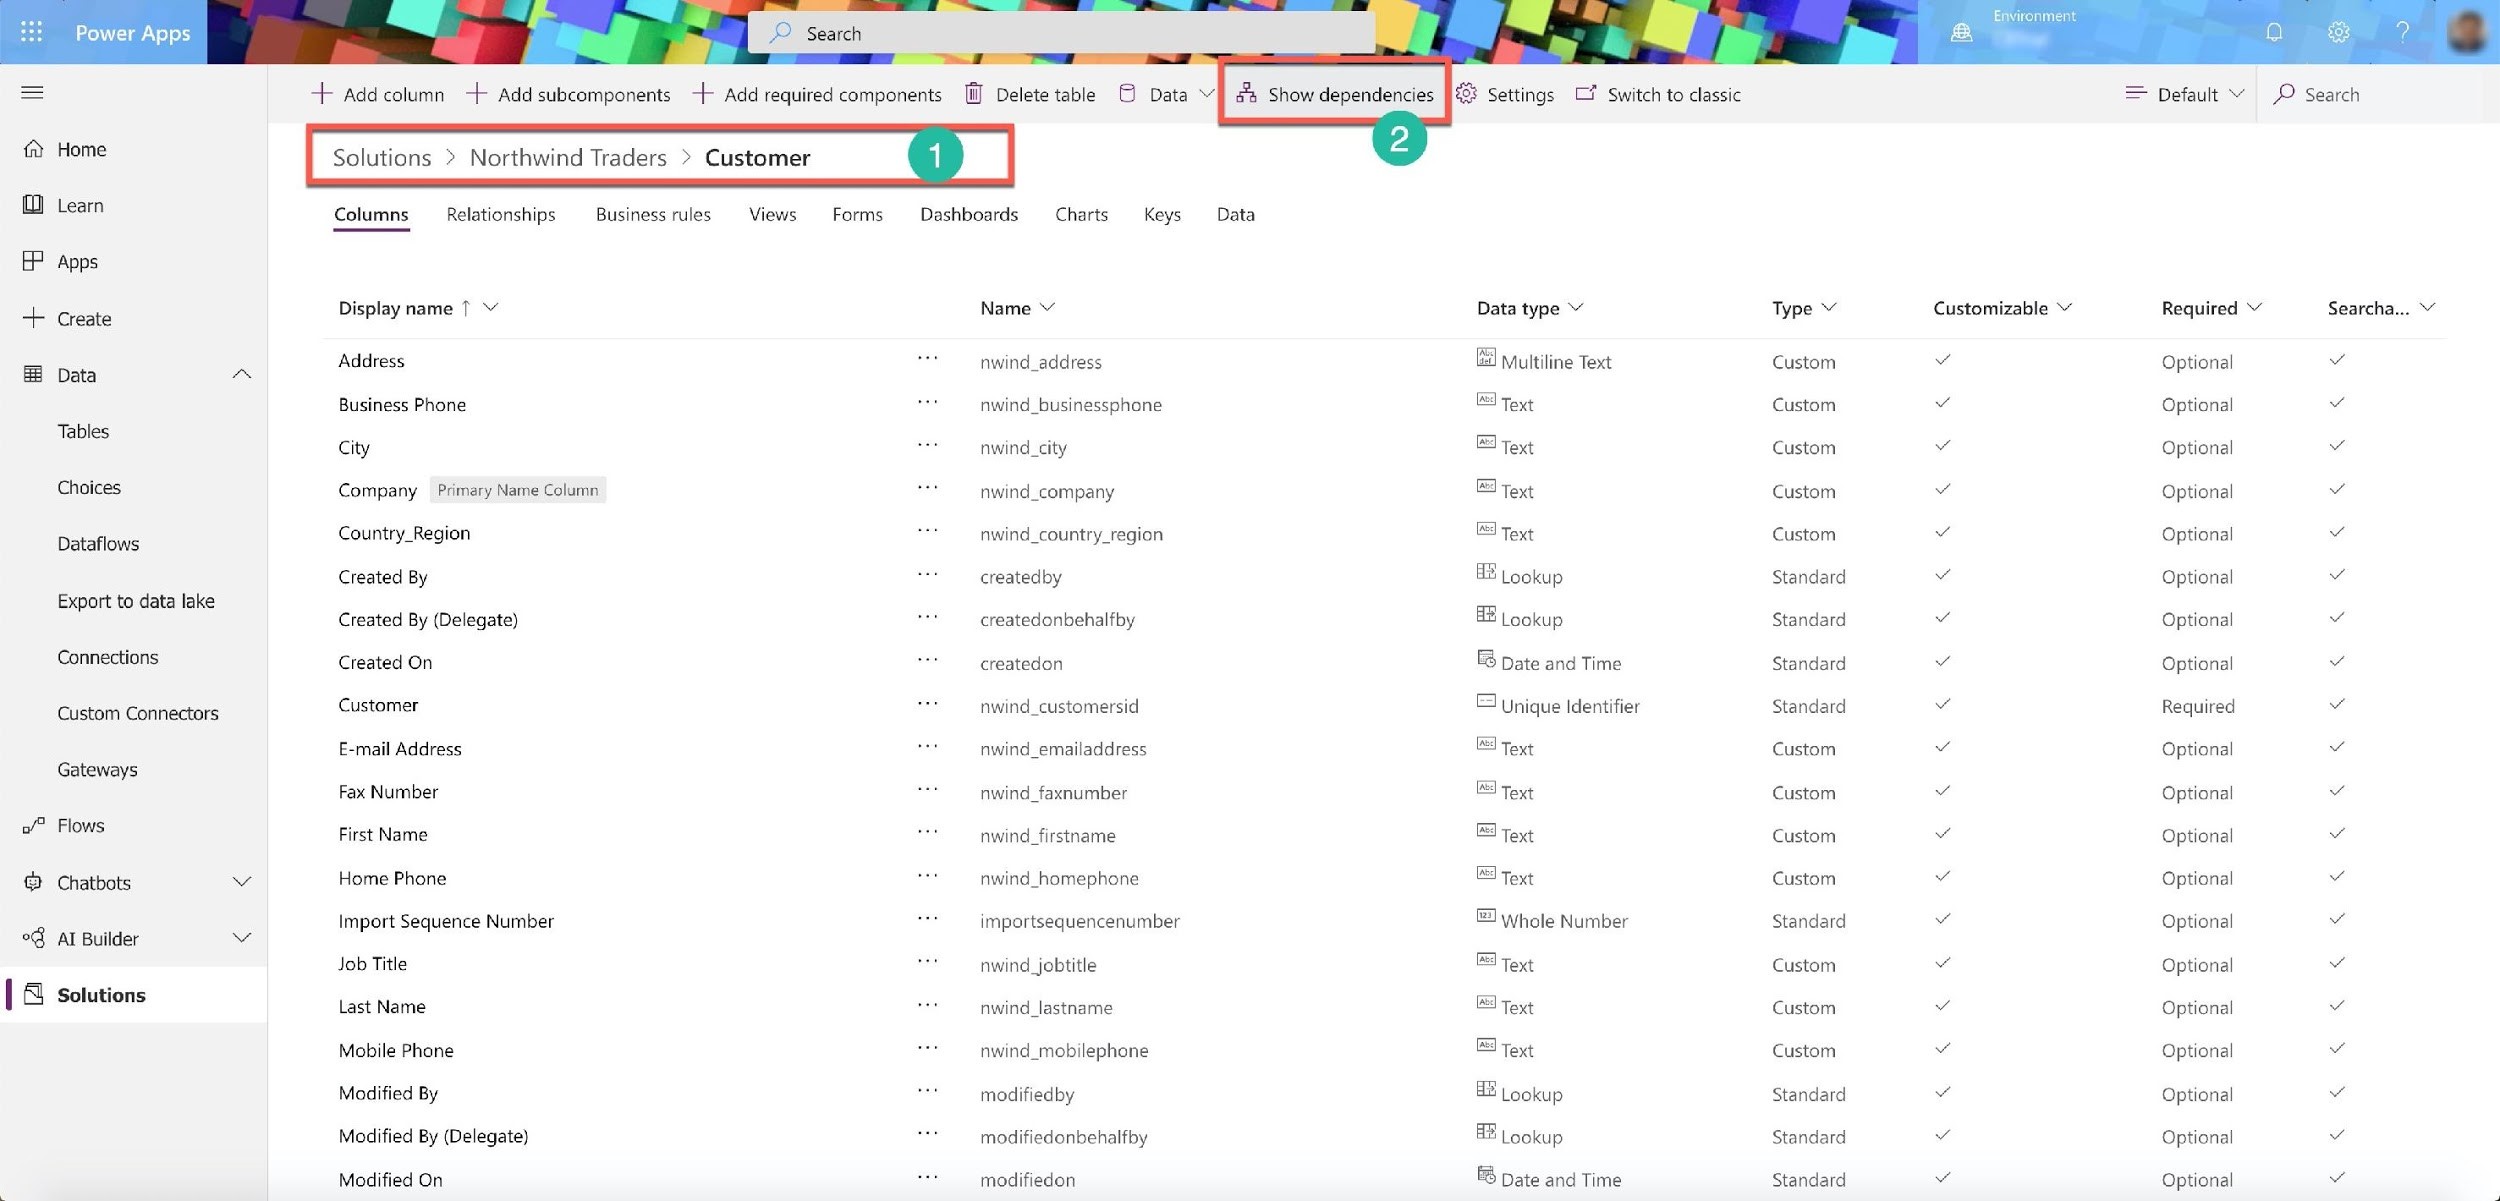The image size is (2500, 1201).
Task: Open Tables under Data in sidebar
Action: (83, 431)
